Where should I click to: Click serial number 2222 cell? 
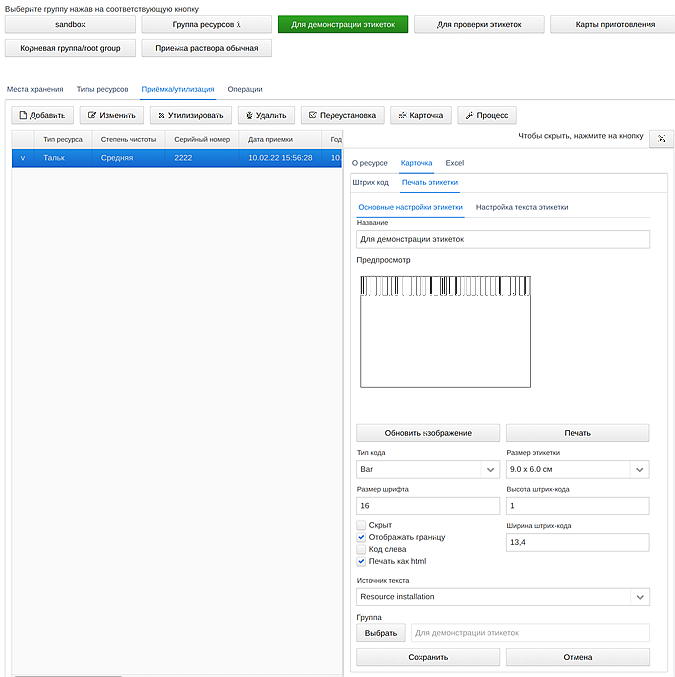(202, 158)
